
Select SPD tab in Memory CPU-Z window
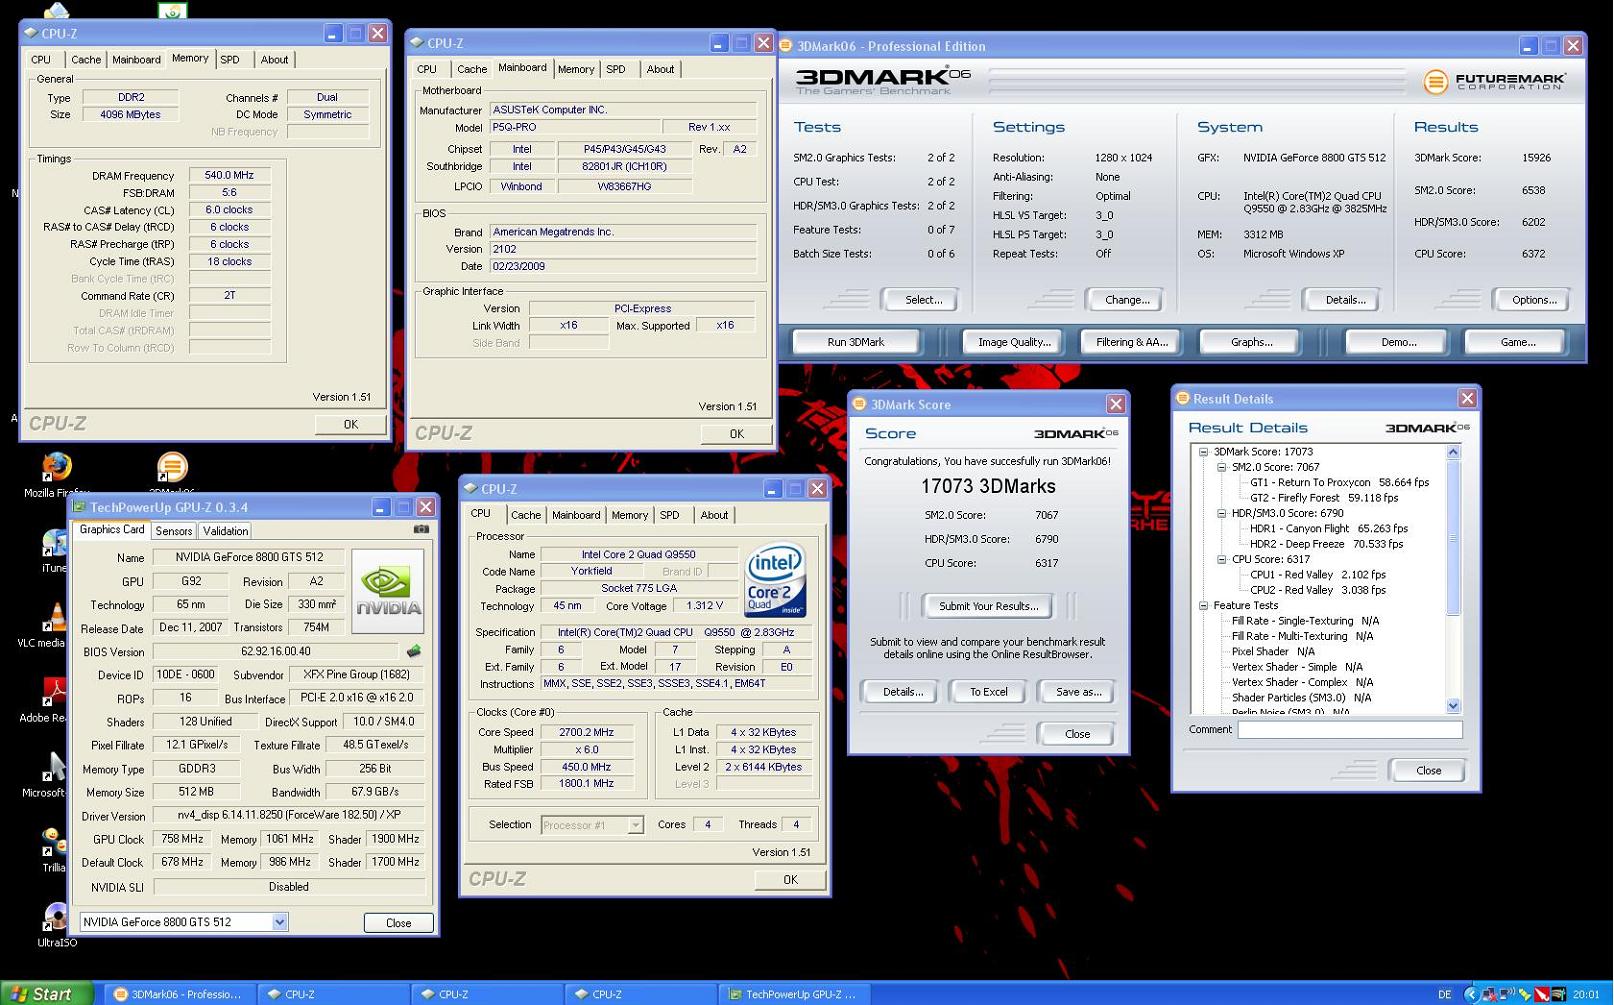point(230,60)
